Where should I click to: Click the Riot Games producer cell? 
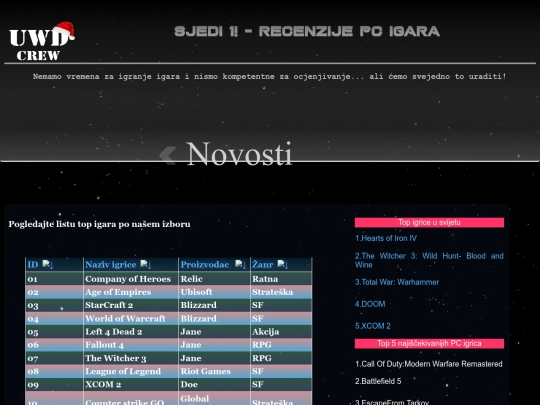pyautogui.click(x=214, y=371)
